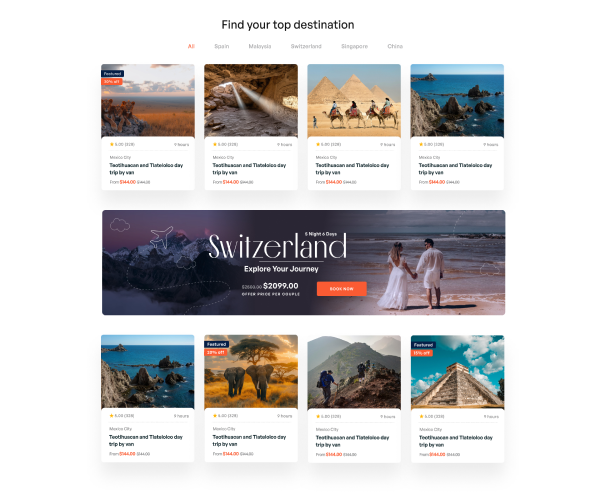Select the Singapore tab
Viewport: 600px width, 496px height.
354,46
